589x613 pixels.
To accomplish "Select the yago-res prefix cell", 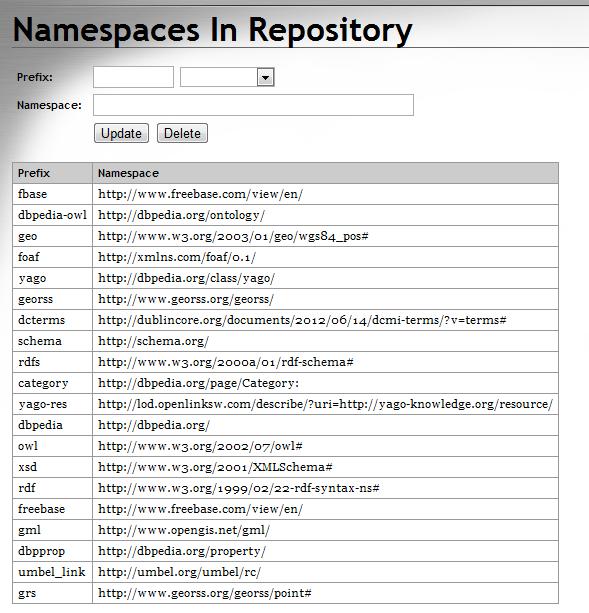I will click(52, 404).
